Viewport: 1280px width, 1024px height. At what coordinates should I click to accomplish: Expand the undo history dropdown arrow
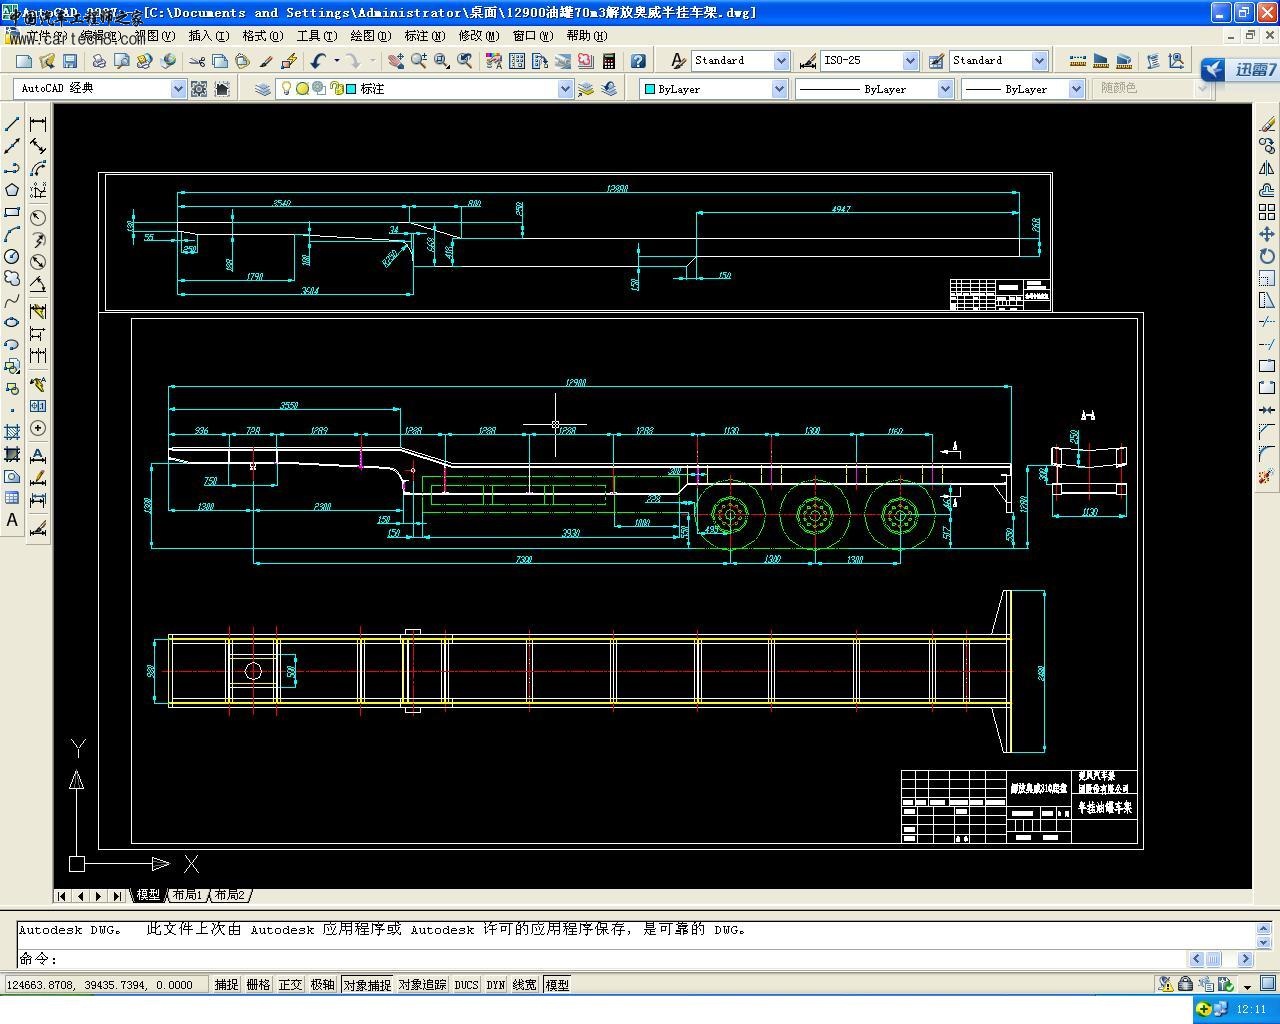[x=336, y=61]
